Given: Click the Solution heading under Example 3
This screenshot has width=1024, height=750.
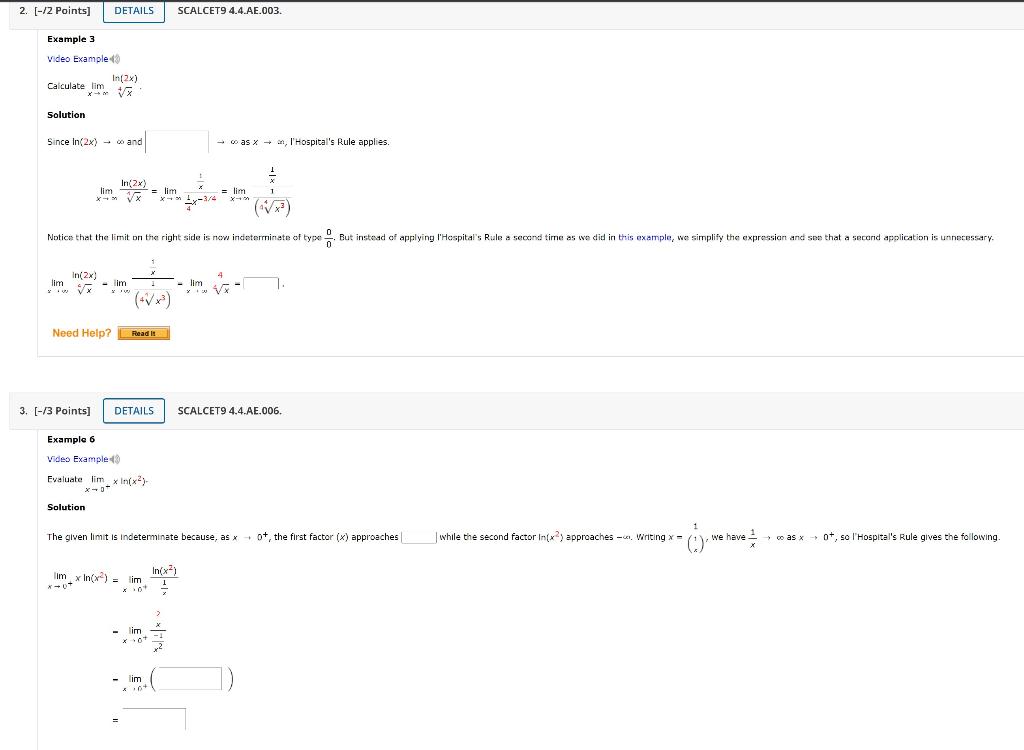Looking at the screenshot, I should [x=66, y=115].
